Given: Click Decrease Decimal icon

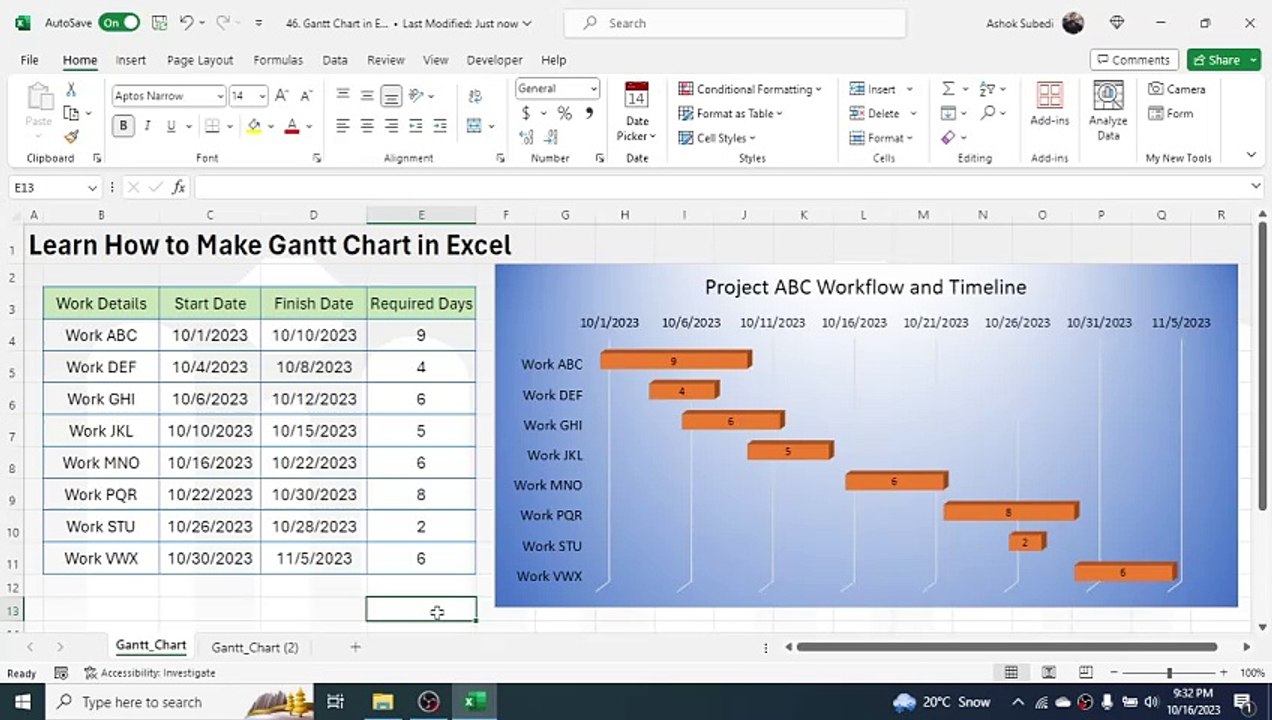Looking at the screenshot, I should [x=552, y=137].
